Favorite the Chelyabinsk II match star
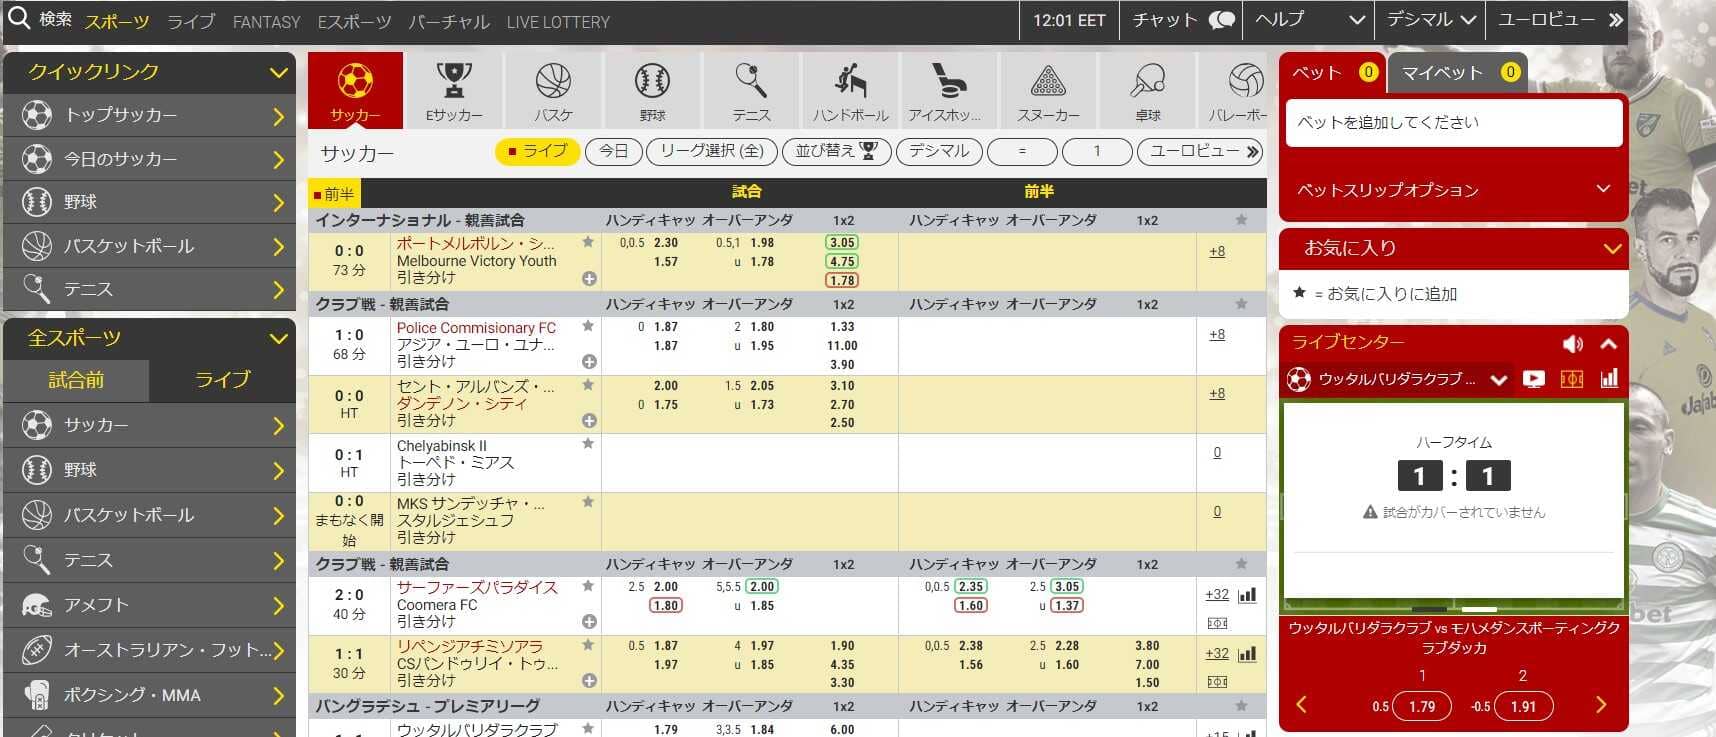 (588, 444)
